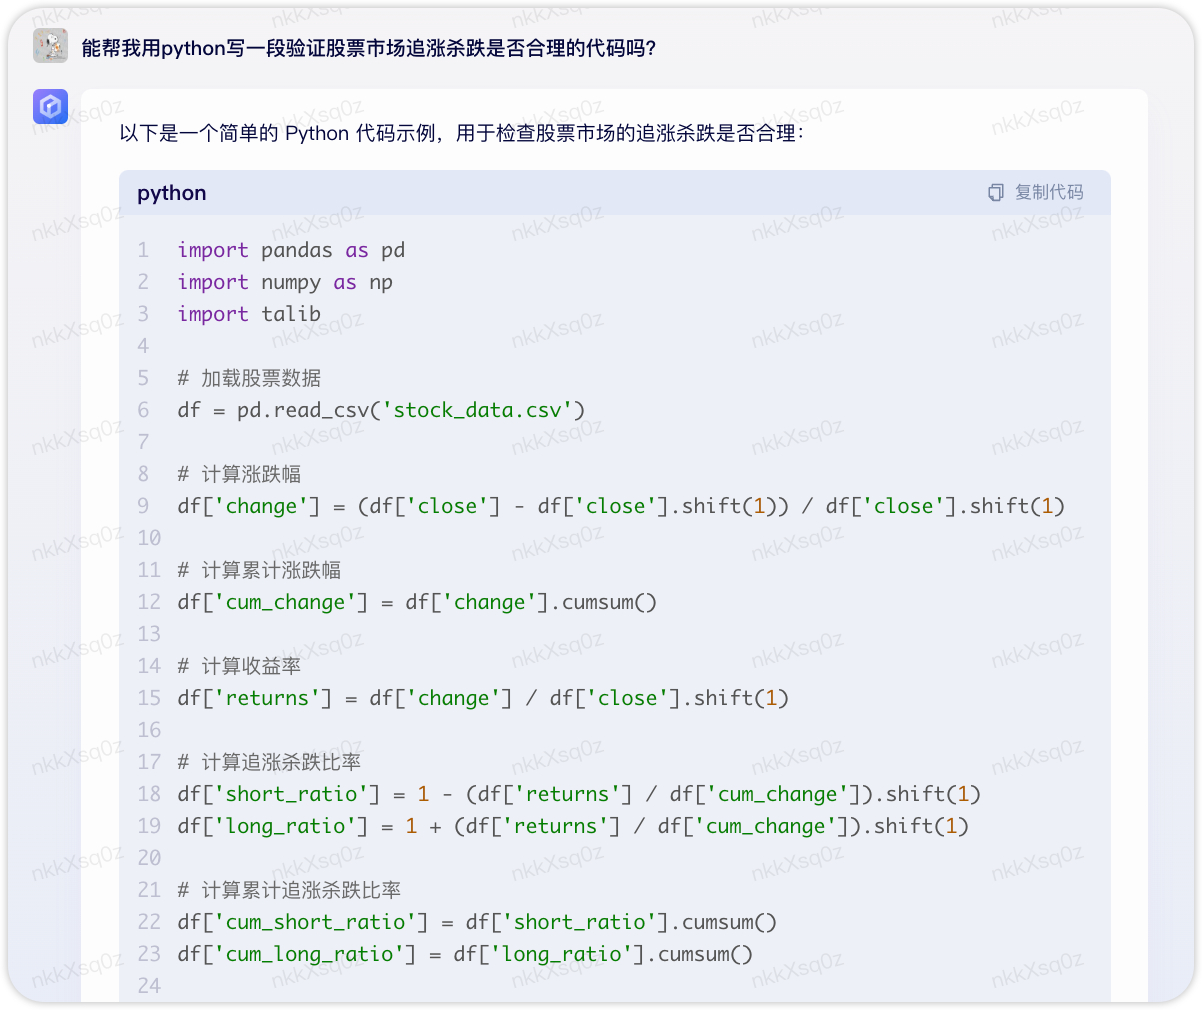Click the assistant intro sentence above the code
The width and height of the screenshot is (1202, 1010).
(x=460, y=133)
